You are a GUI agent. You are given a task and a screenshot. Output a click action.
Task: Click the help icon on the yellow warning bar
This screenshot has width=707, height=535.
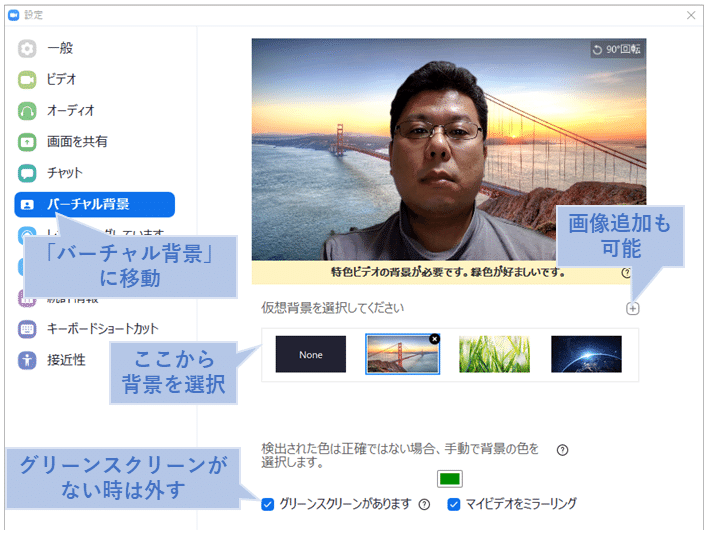point(626,273)
